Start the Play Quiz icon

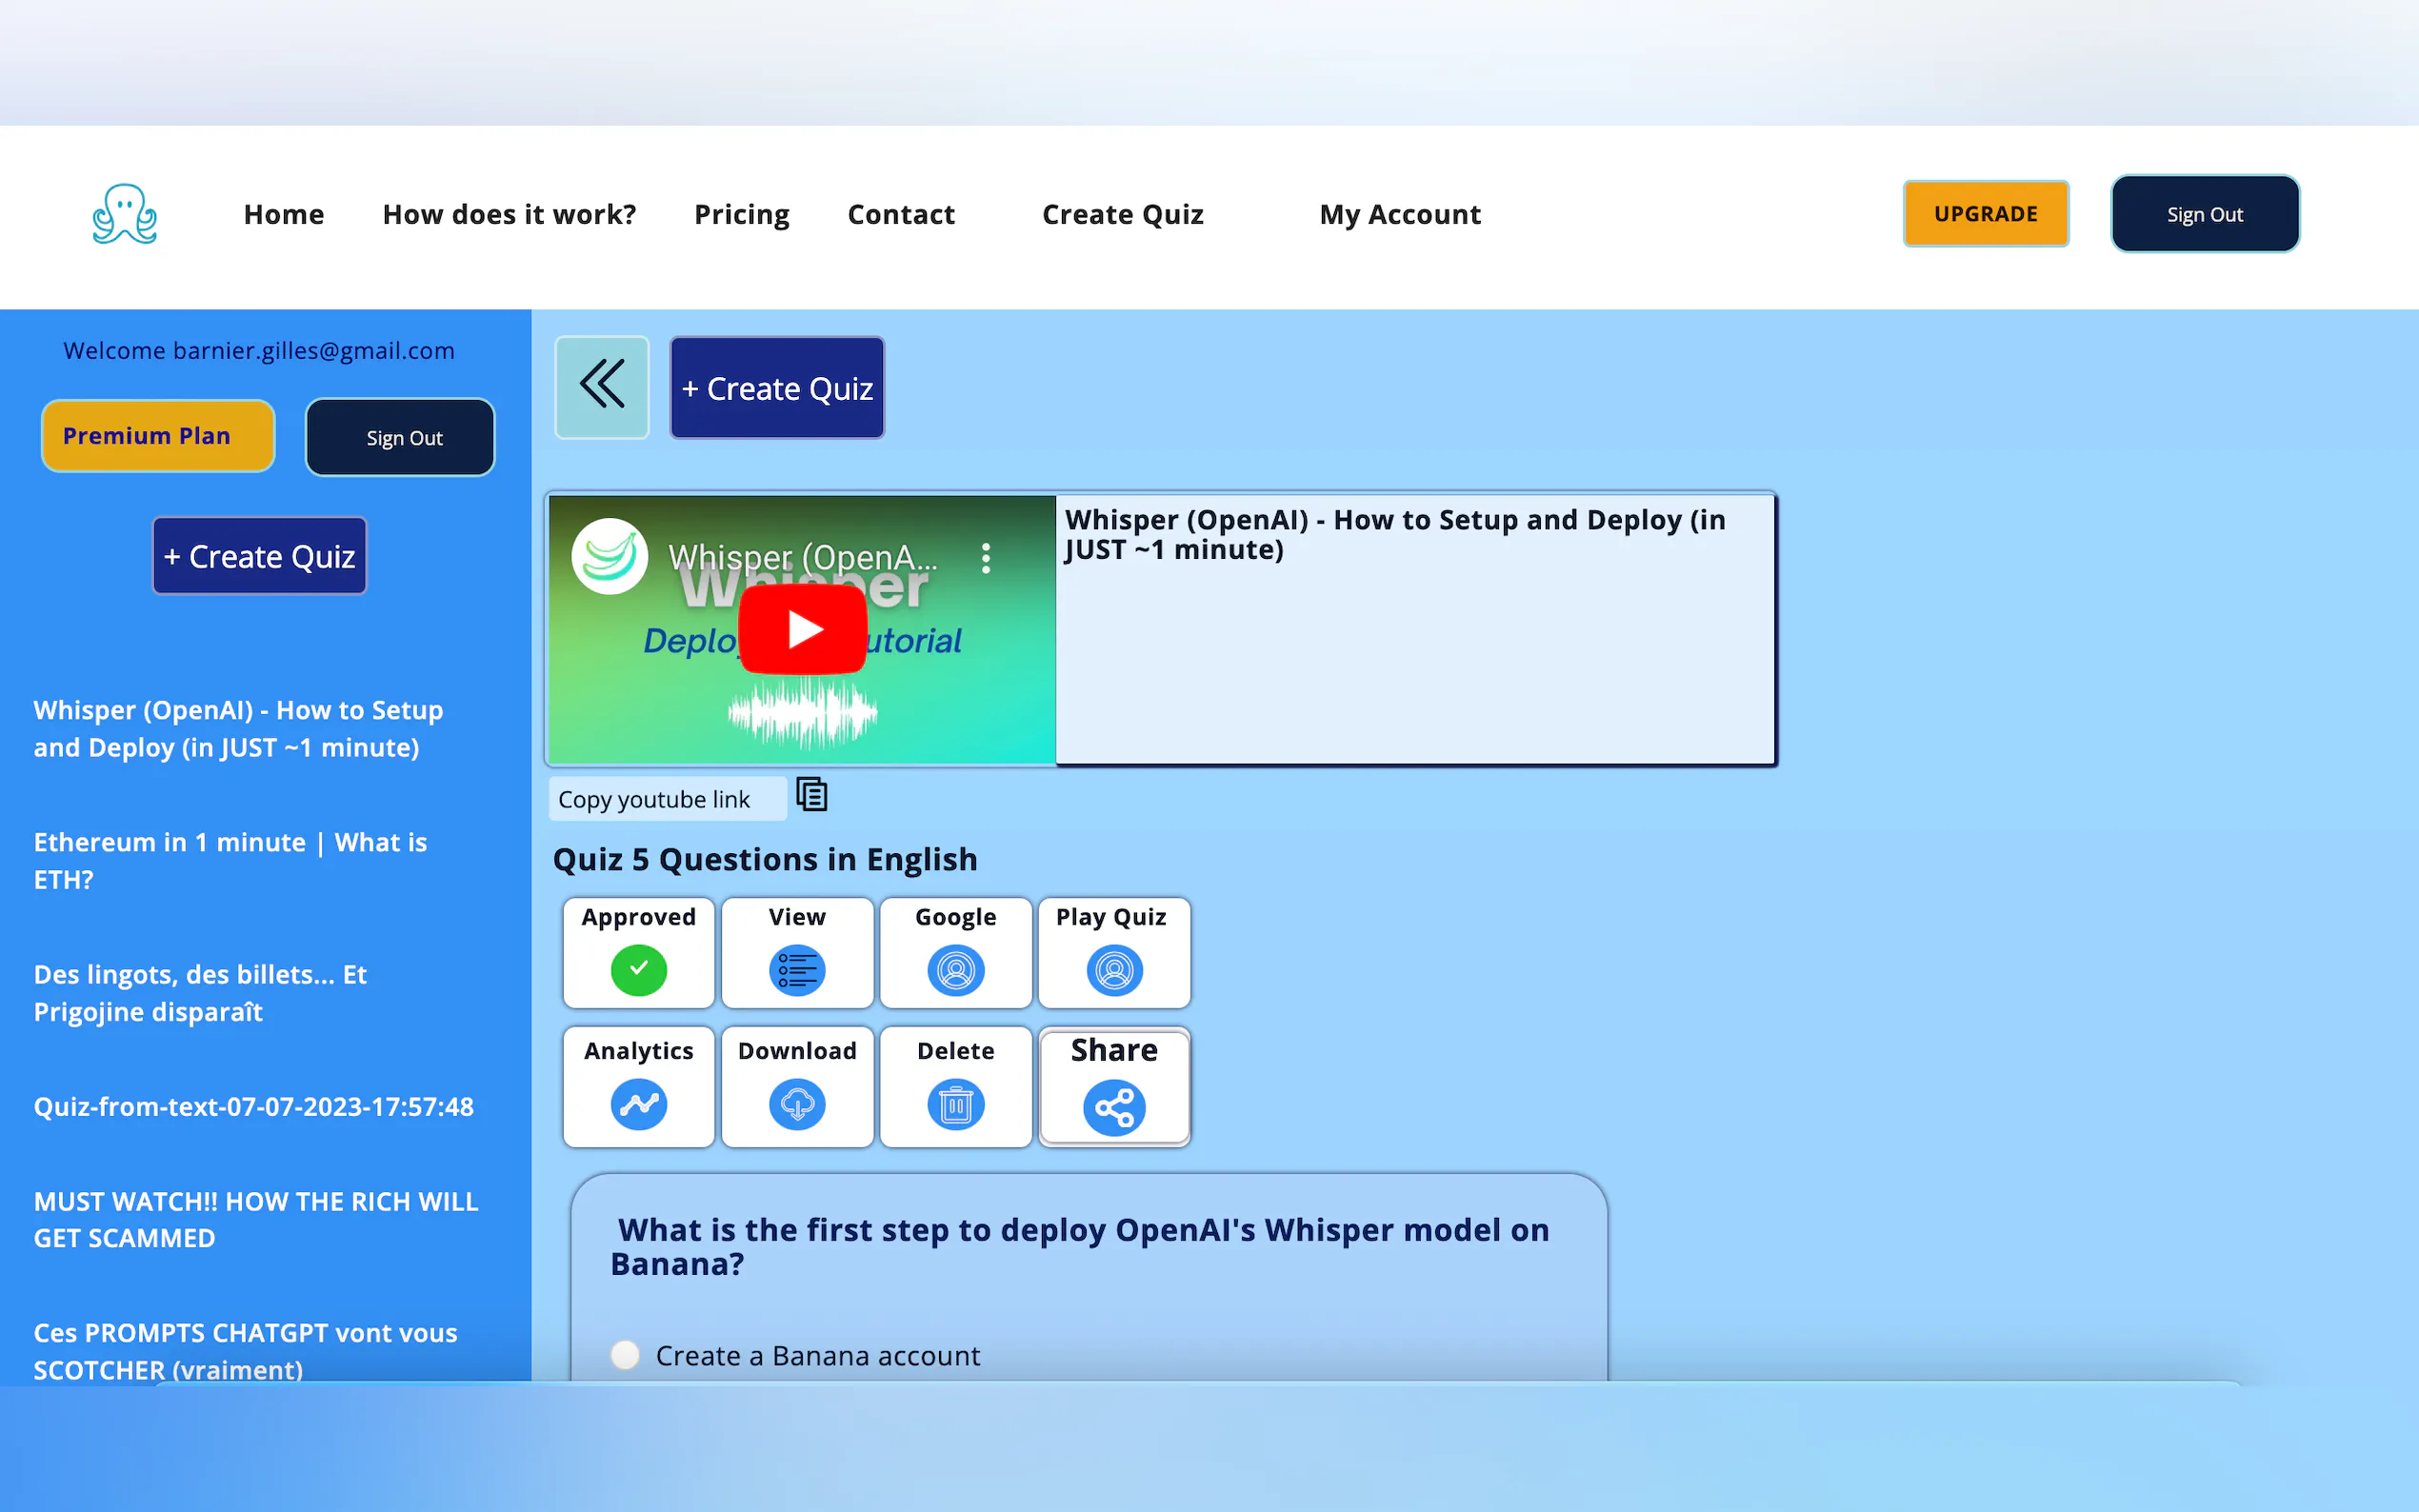click(1113, 970)
